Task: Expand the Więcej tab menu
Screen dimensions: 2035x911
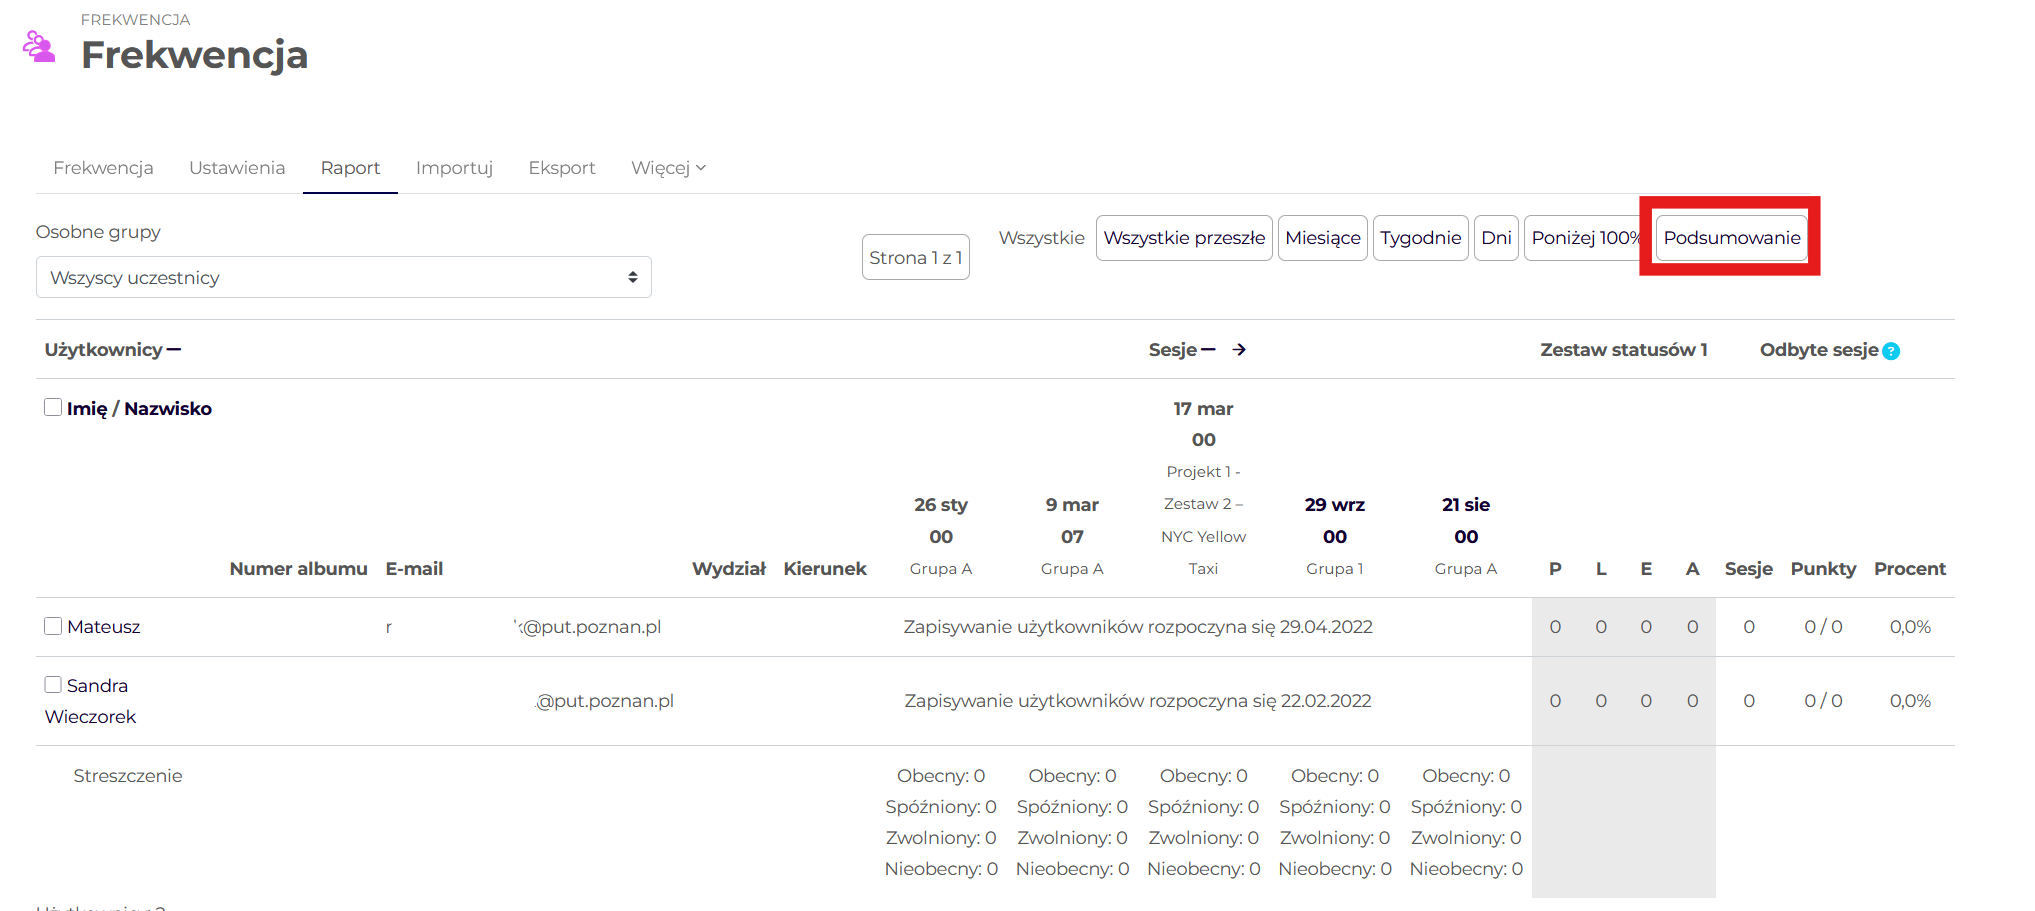Action: coord(668,168)
